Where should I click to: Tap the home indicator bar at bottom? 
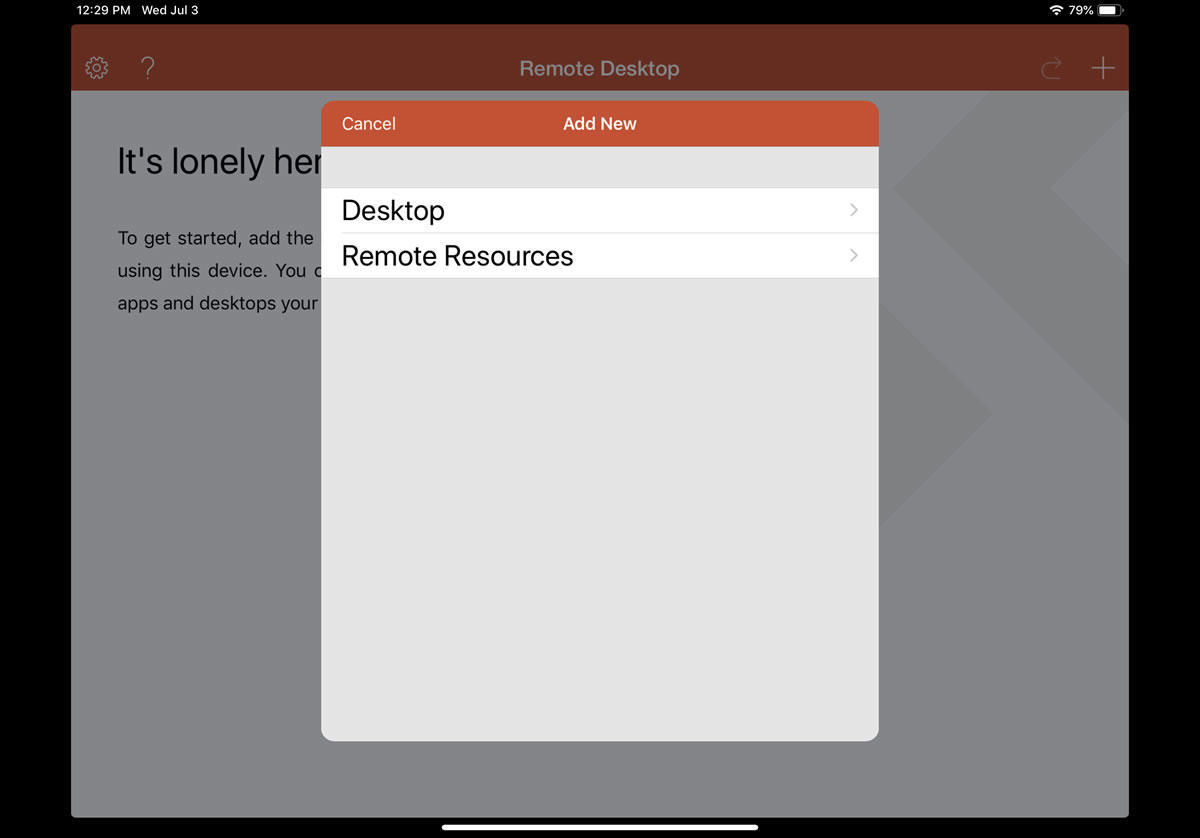point(599,826)
